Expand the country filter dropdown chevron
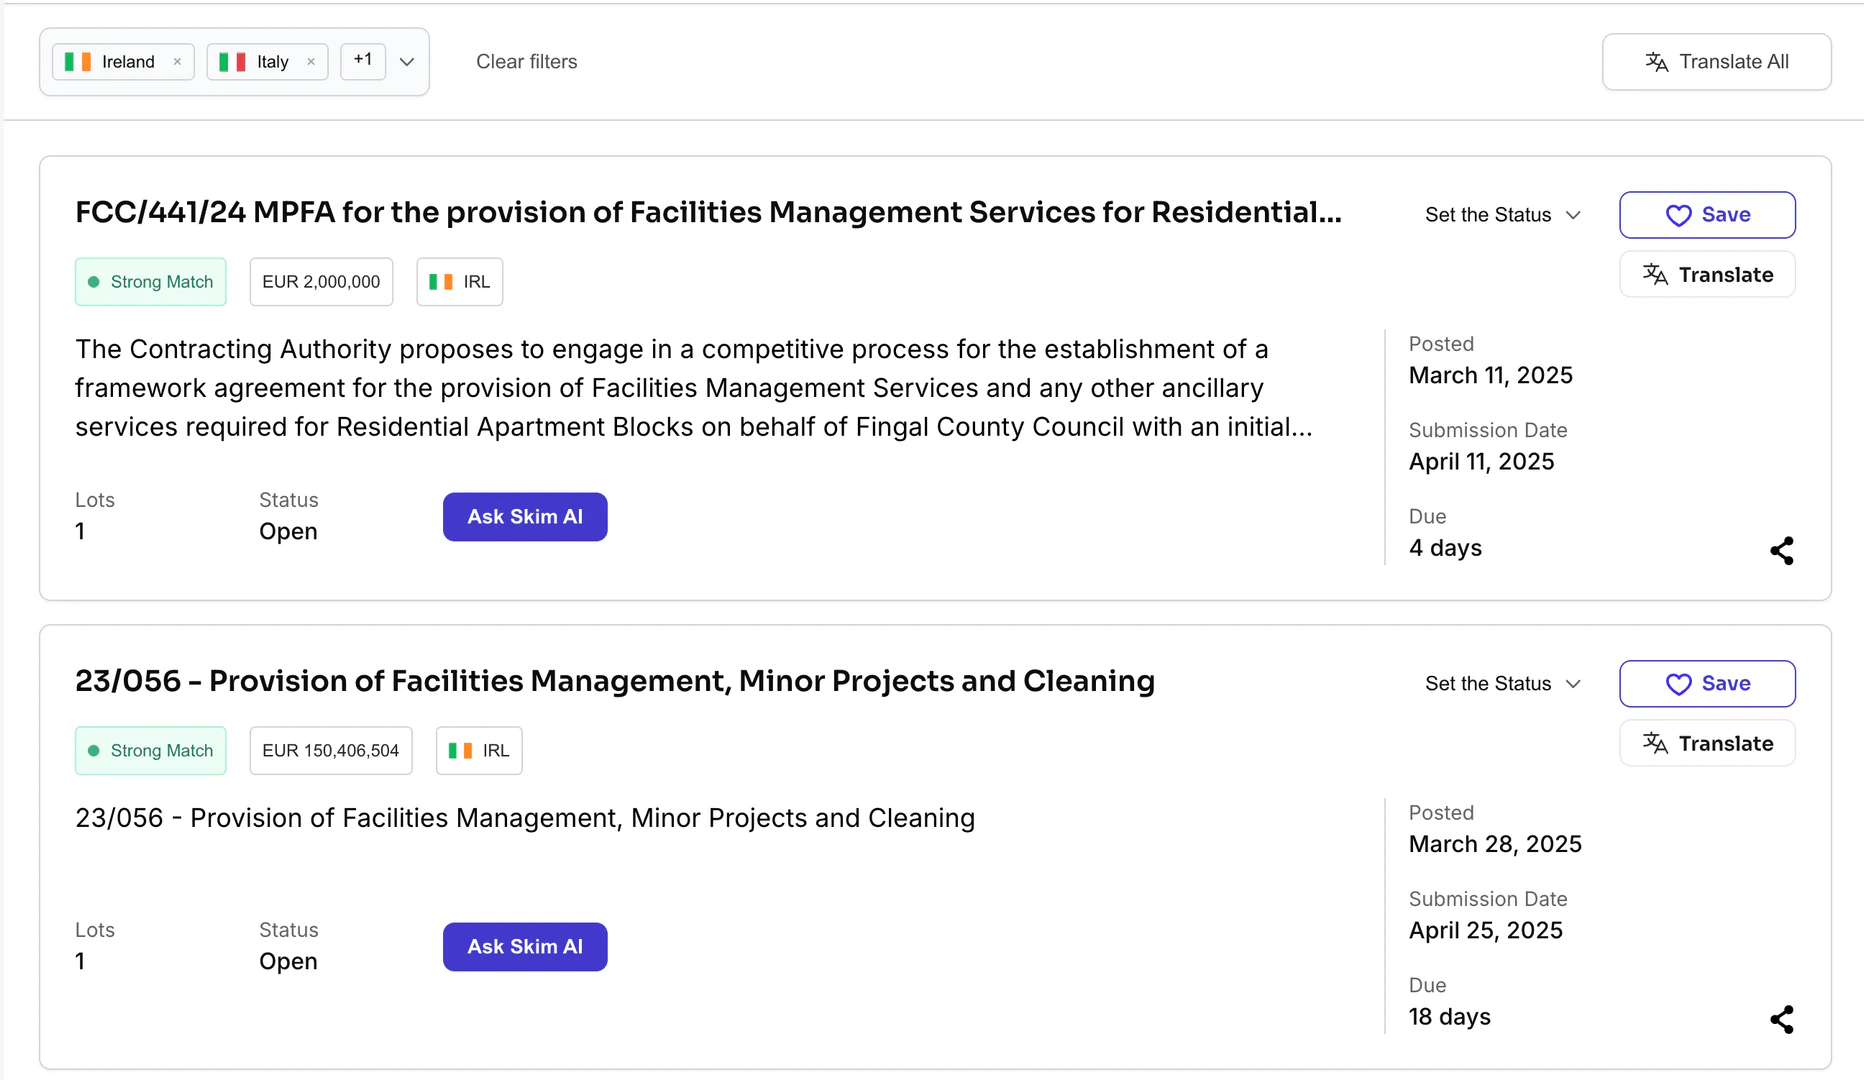Viewport: 1864px width, 1080px height. click(x=407, y=62)
